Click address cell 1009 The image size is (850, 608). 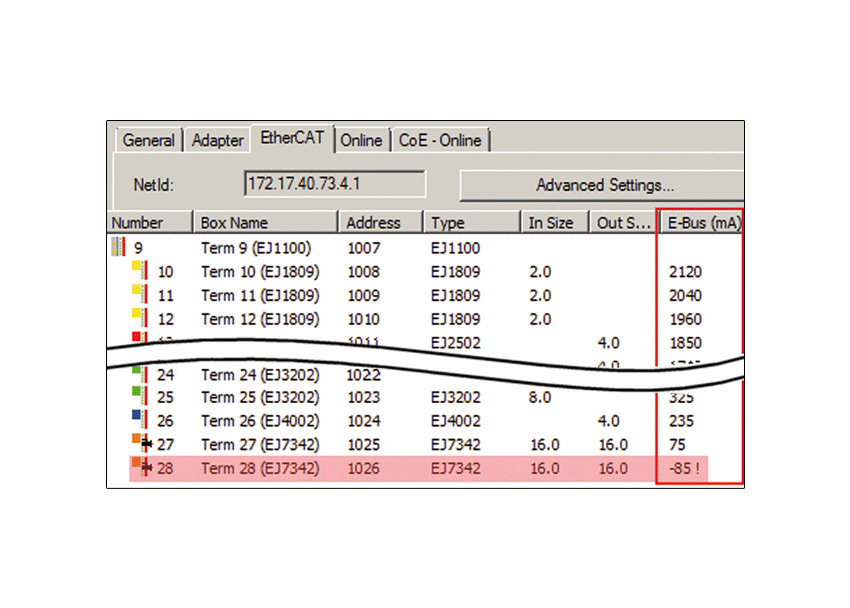[x=364, y=296]
